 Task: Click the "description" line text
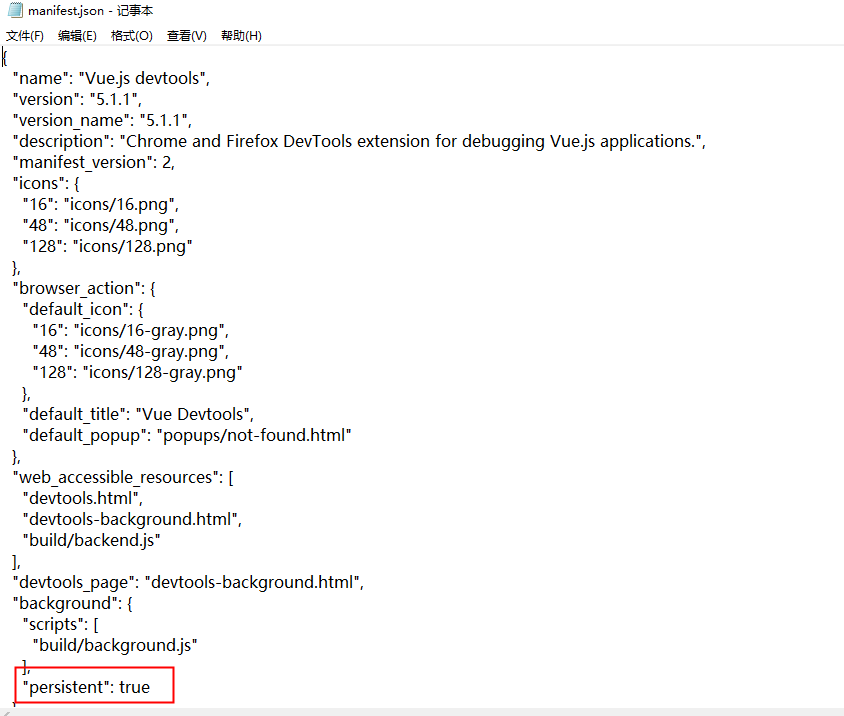pyautogui.click(x=359, y=142)
